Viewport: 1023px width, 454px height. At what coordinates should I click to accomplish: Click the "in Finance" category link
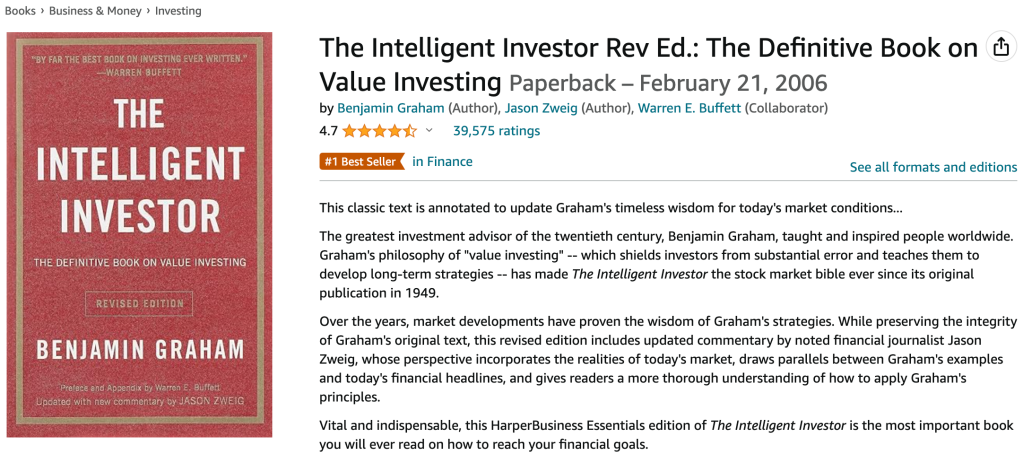point(442,162)
